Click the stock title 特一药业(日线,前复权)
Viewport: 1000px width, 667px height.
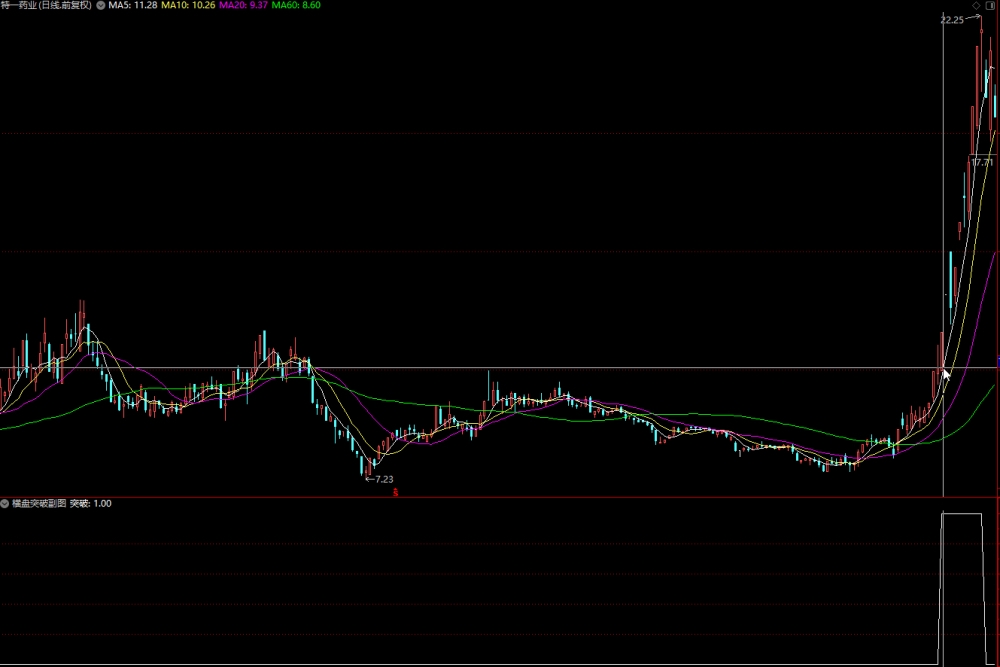point(47,5)
